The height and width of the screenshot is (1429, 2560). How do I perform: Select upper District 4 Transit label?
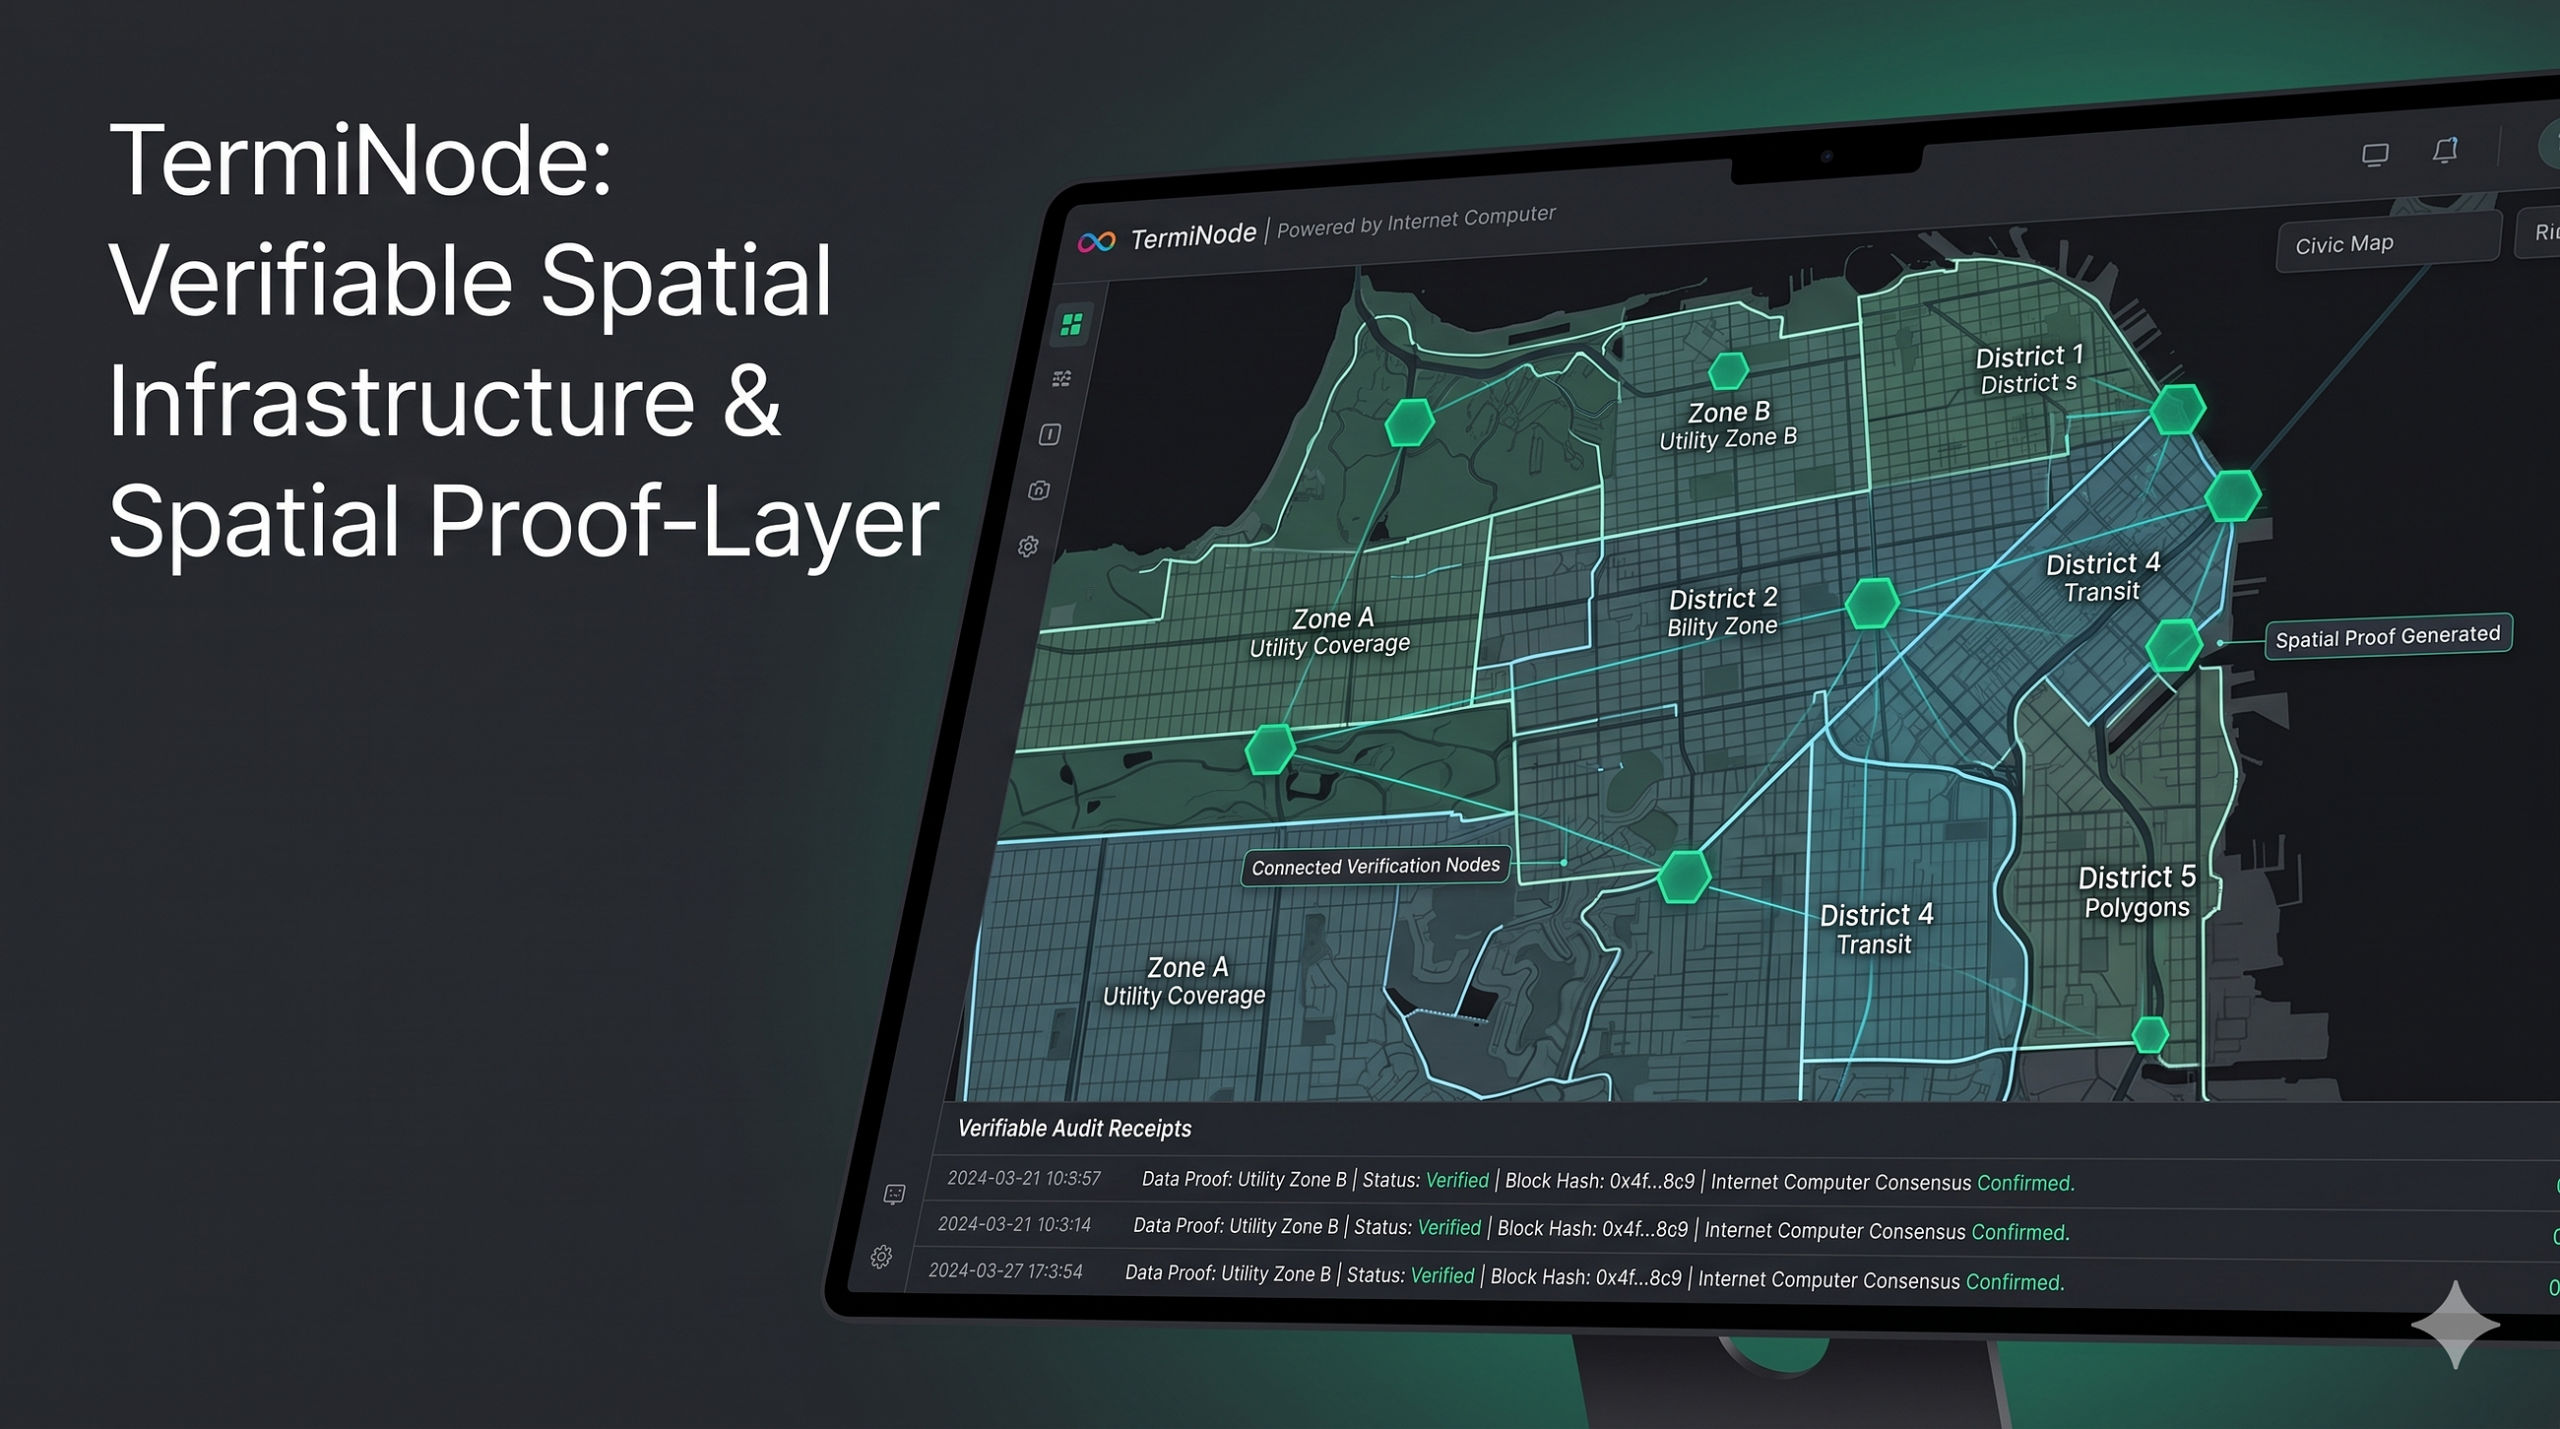(x=2103, y=577)
